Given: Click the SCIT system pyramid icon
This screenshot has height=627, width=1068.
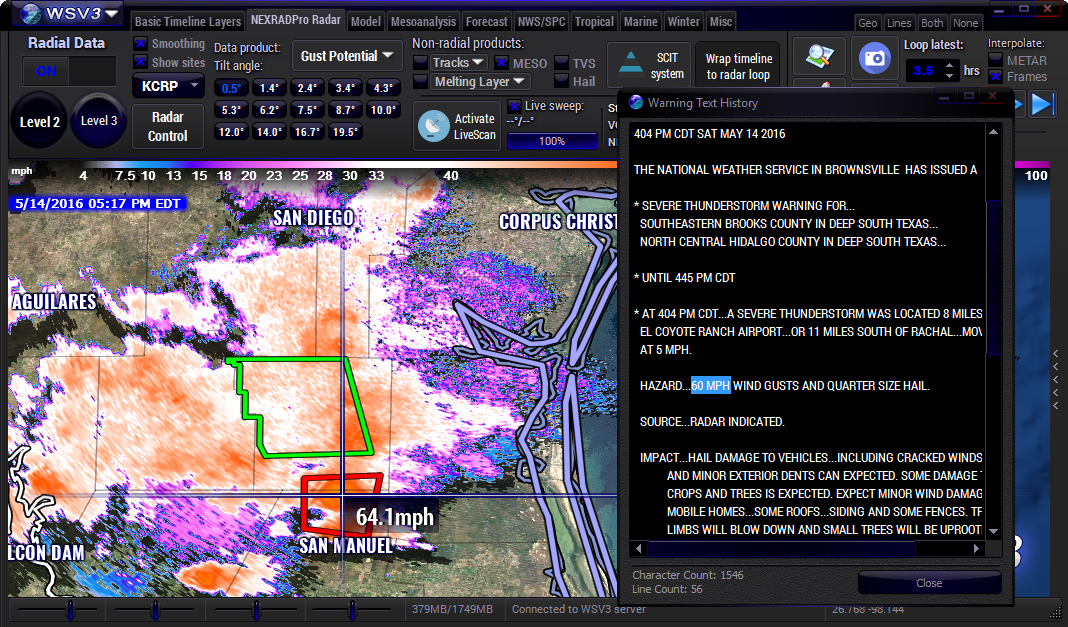Looking at the screenshot, I should (630, 63).
